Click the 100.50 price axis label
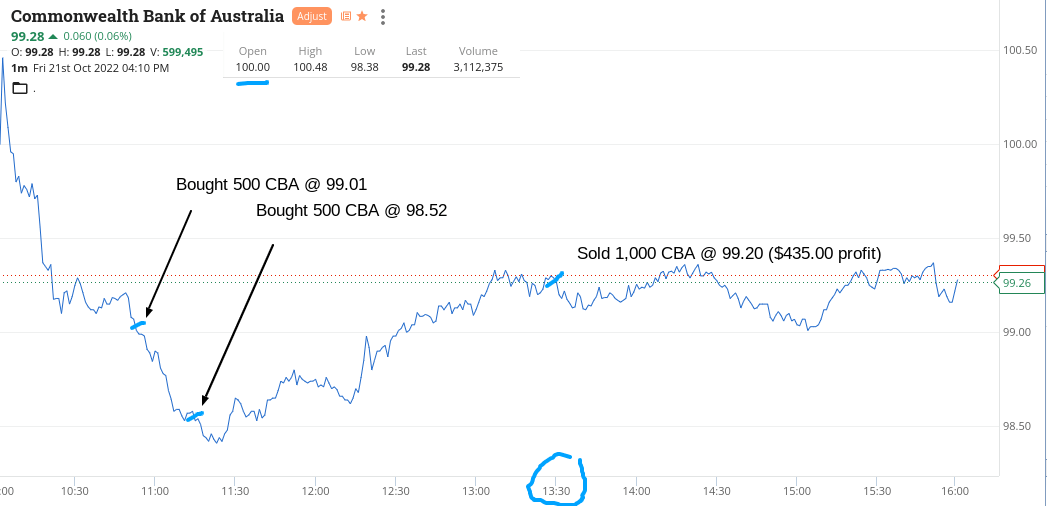The image size is (1047, 506). click(1019, 50)
